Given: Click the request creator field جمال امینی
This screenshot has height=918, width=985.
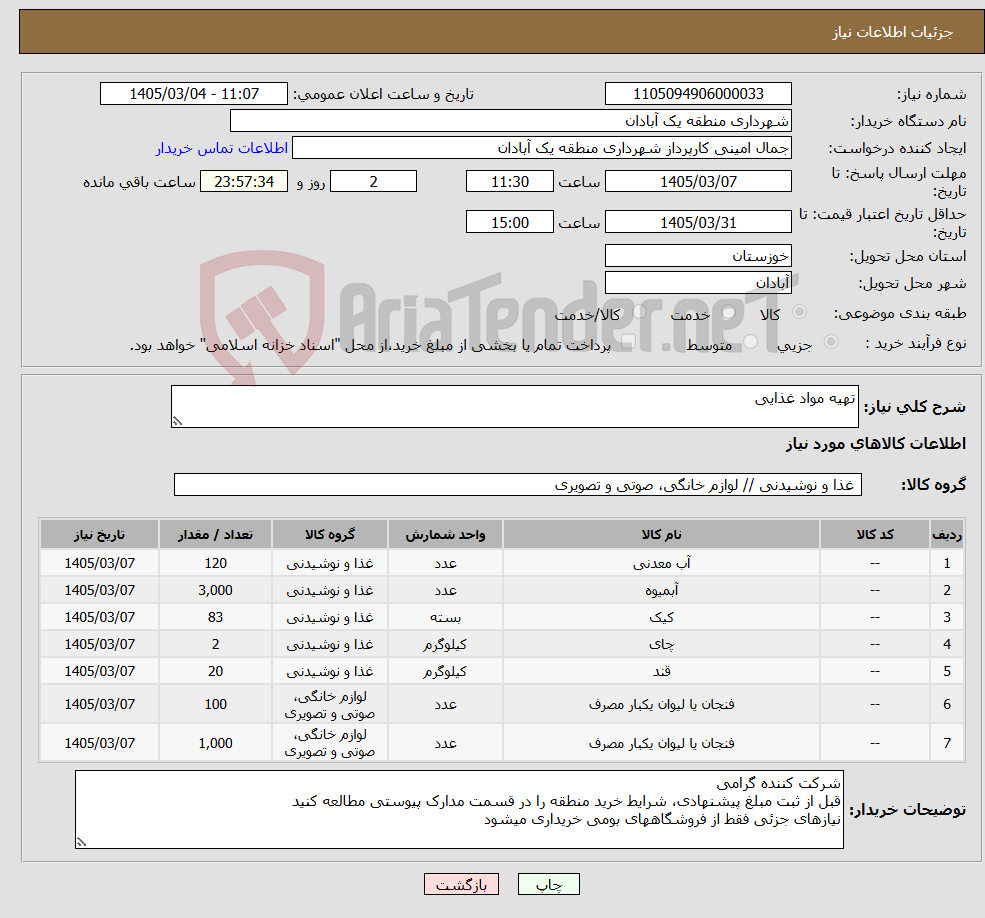Looking at the screenshot, I should click(541, 148).
